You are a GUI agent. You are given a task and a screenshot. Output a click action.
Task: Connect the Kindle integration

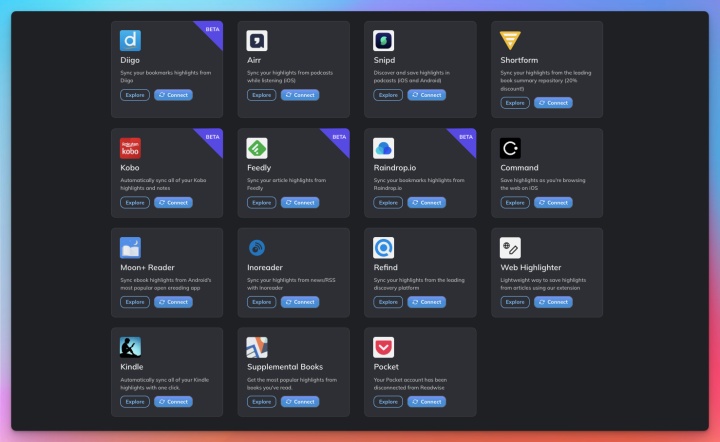point(173,401)
